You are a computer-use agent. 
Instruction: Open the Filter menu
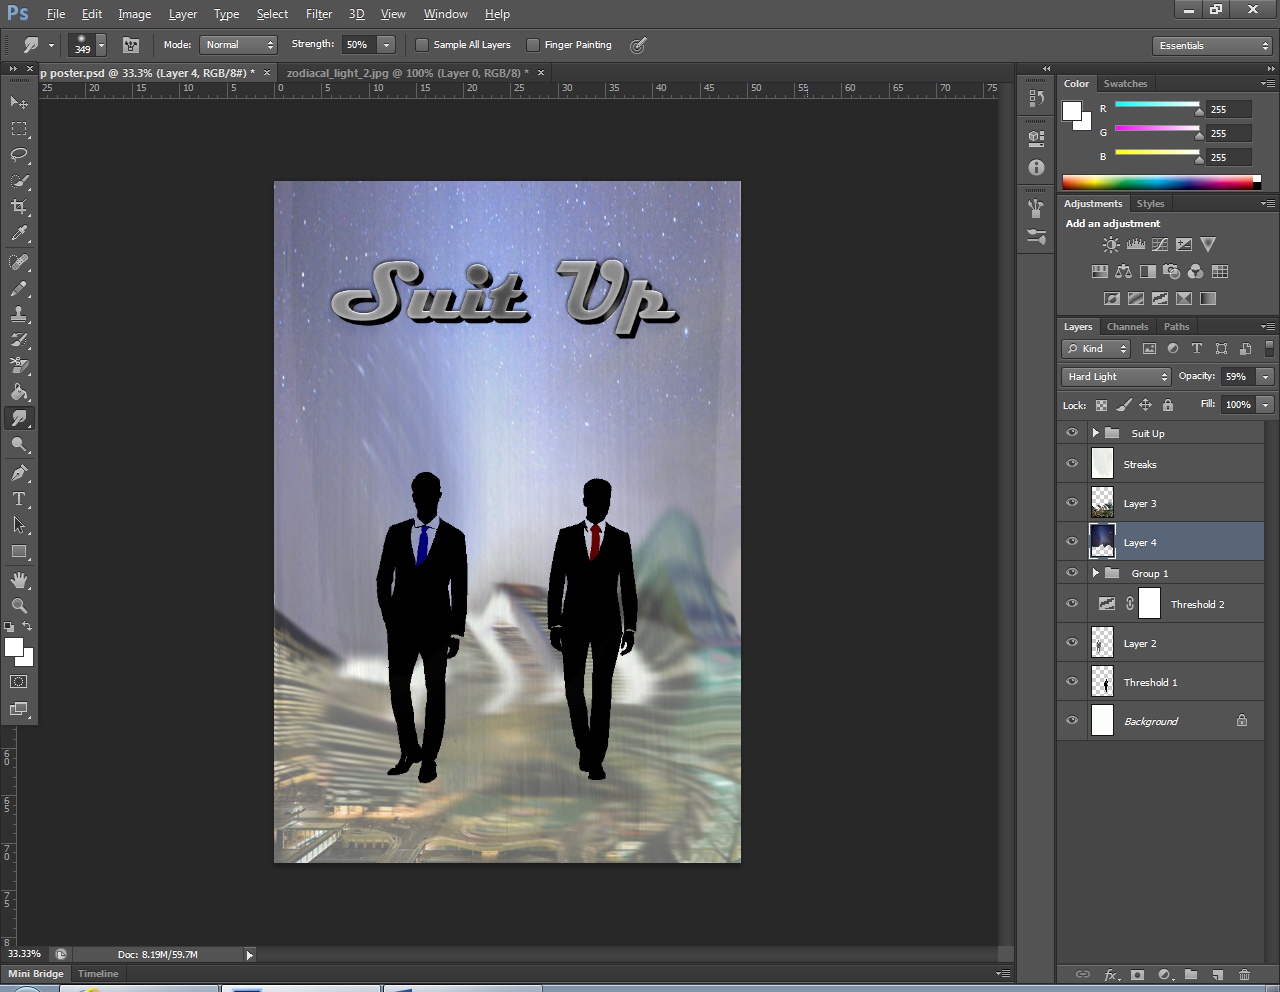coord(319,14)
